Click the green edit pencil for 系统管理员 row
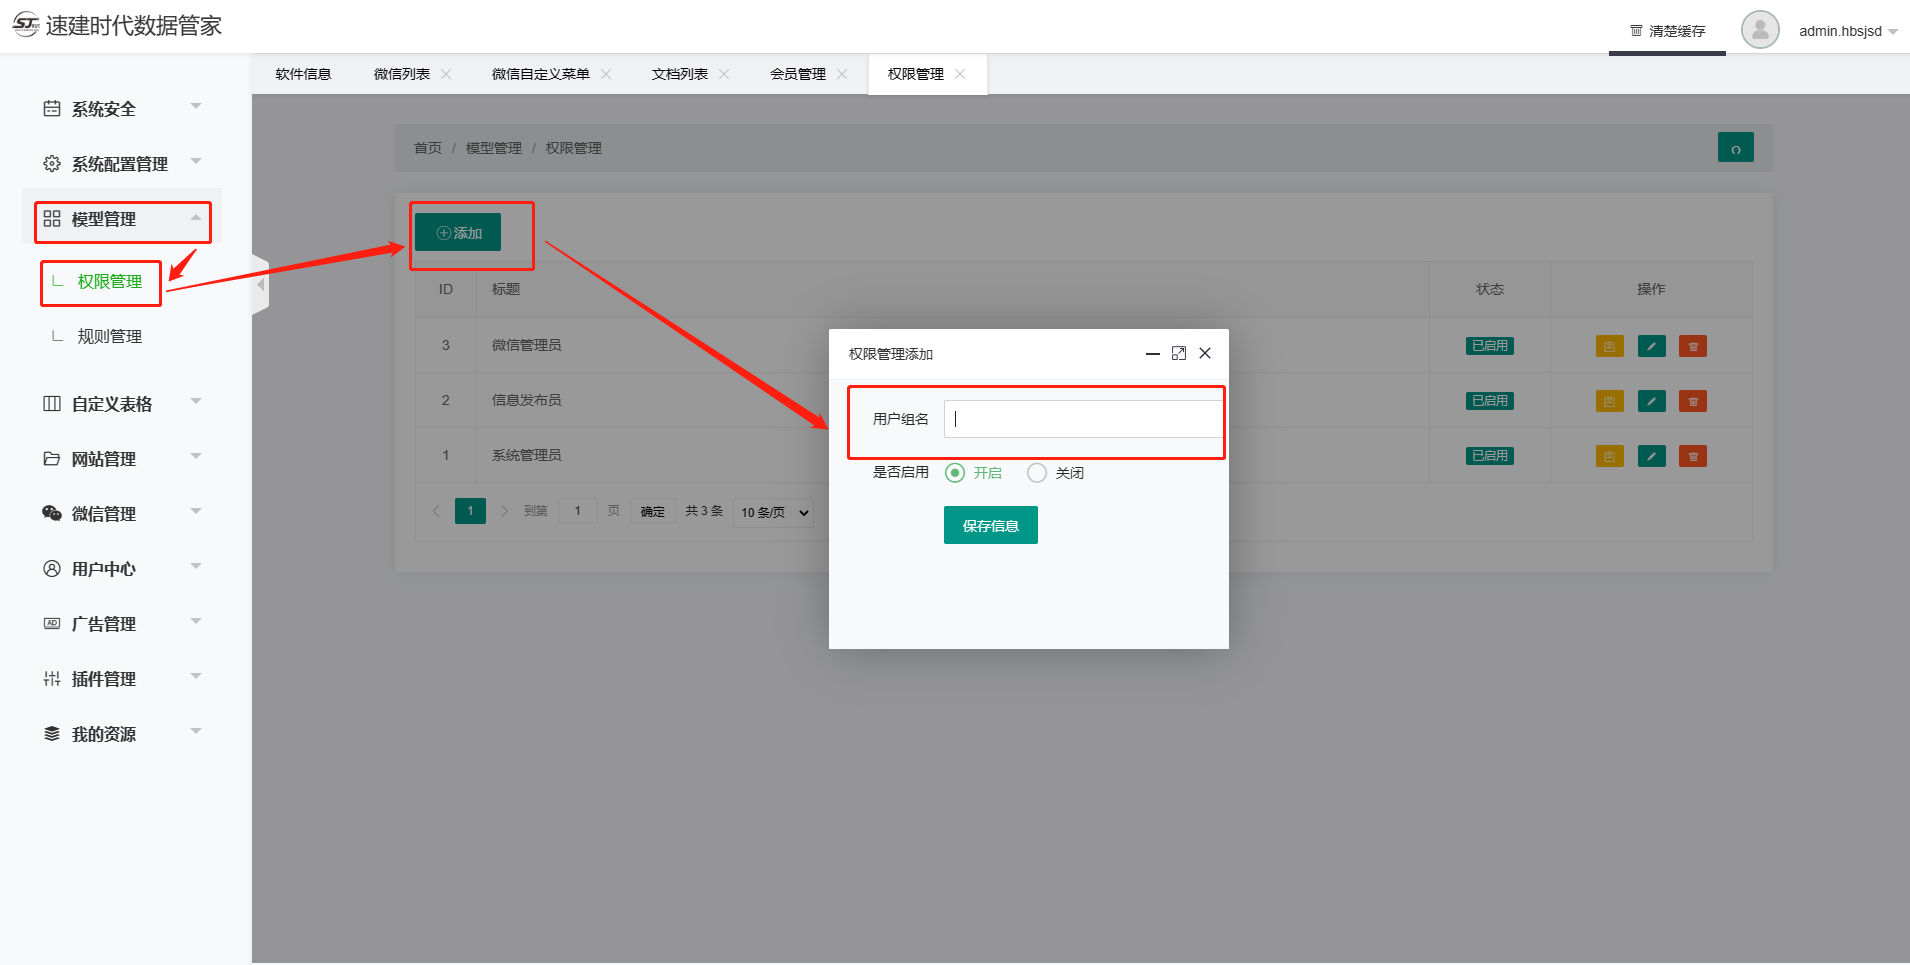This screenshot has height=965, width=1910. click(1652, 456)
